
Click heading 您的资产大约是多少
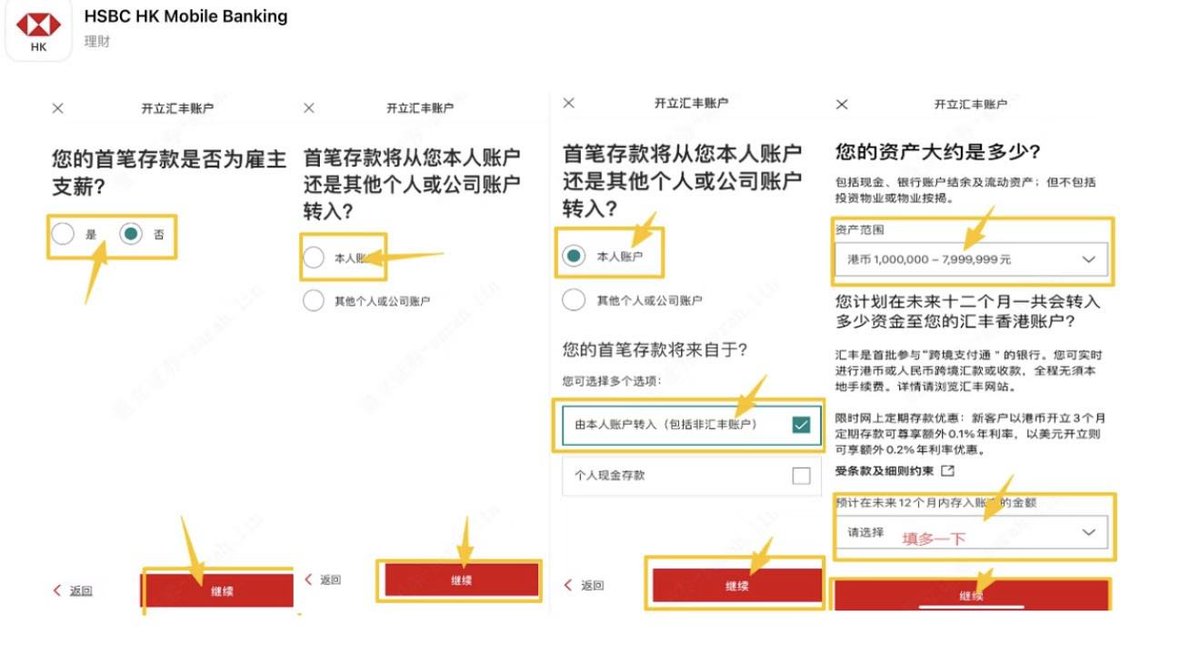[x=938, y=152]
